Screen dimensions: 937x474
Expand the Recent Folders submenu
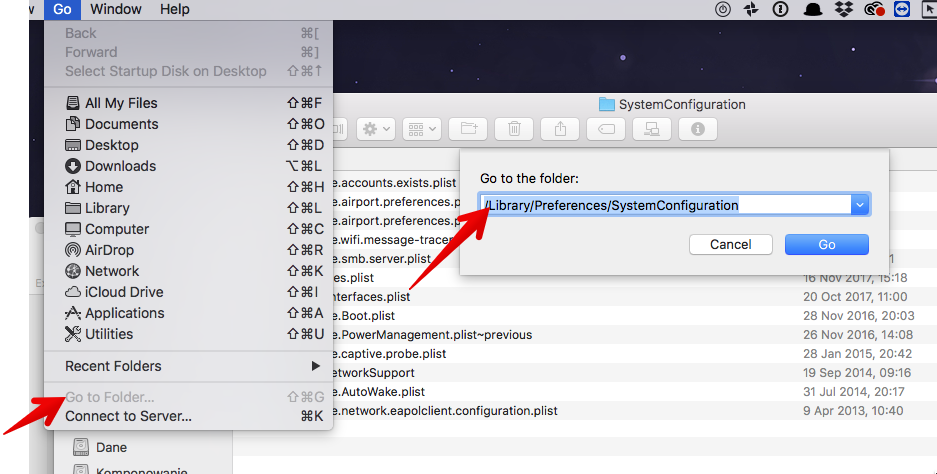pyautogui.click(x=188, y=366)
